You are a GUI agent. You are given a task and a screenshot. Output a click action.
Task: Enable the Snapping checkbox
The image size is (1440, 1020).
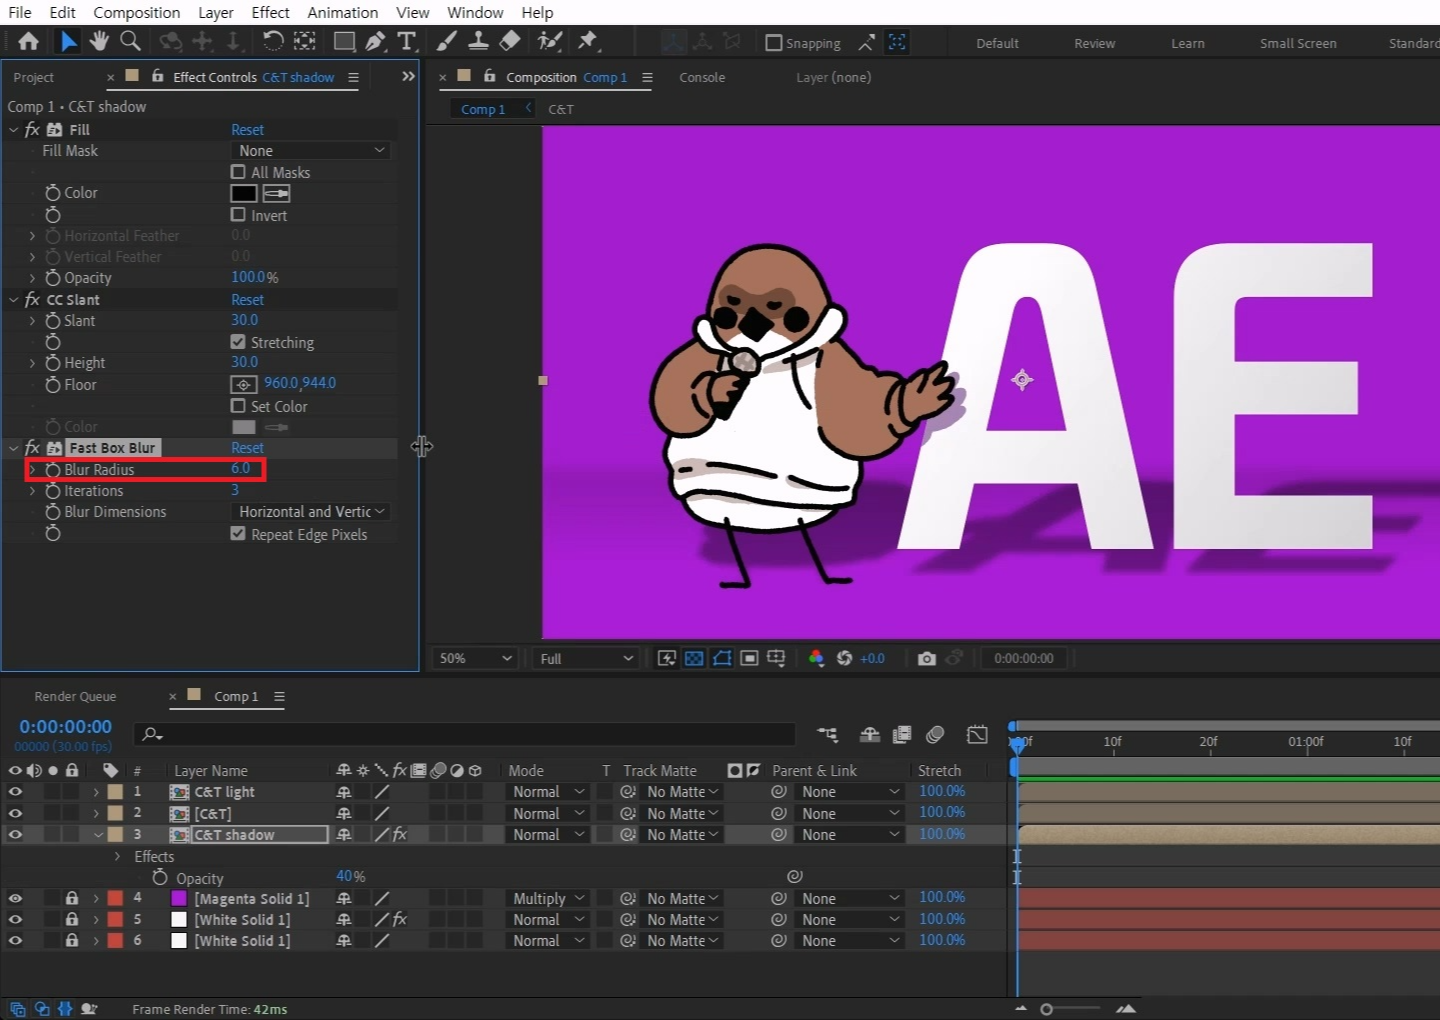[x=773, y=43]
